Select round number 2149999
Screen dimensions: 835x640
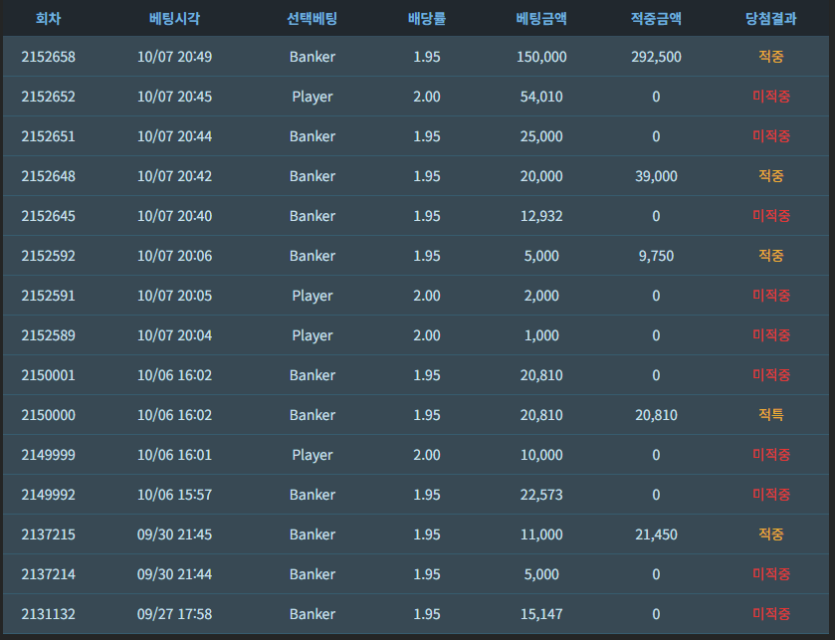(48, 455)
